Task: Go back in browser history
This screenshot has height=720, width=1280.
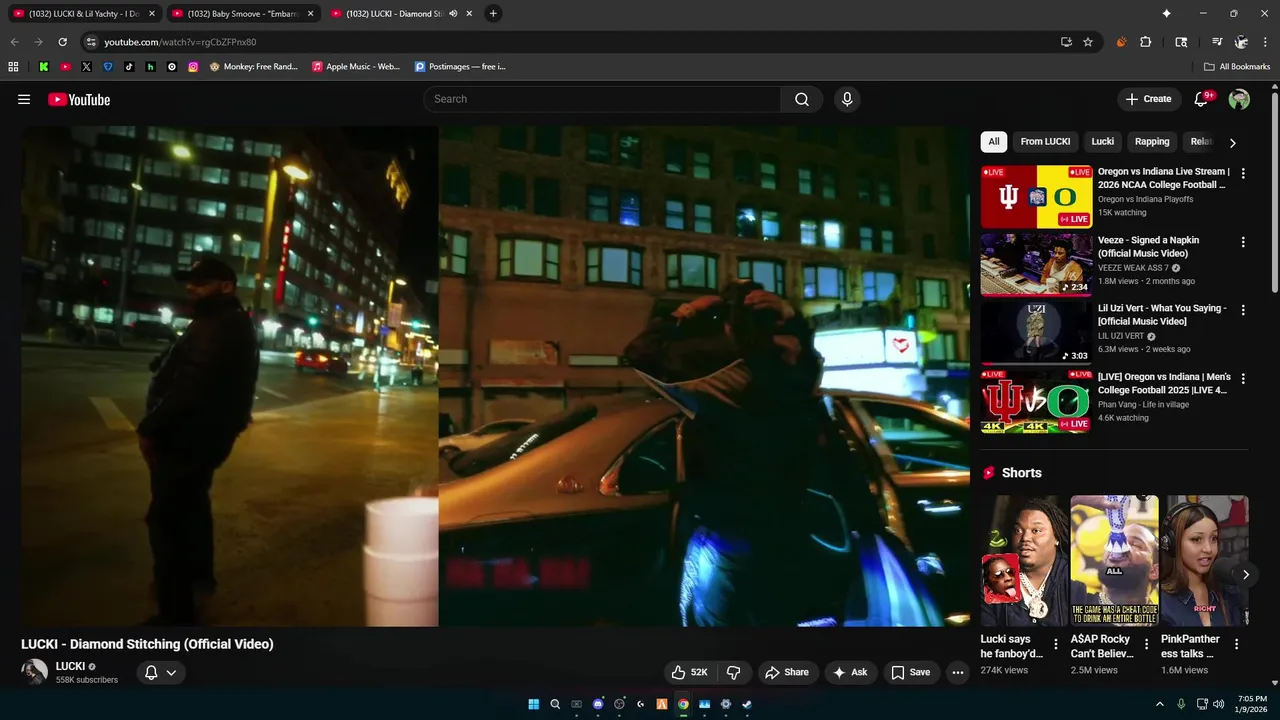Action: [x=14, y=42]
